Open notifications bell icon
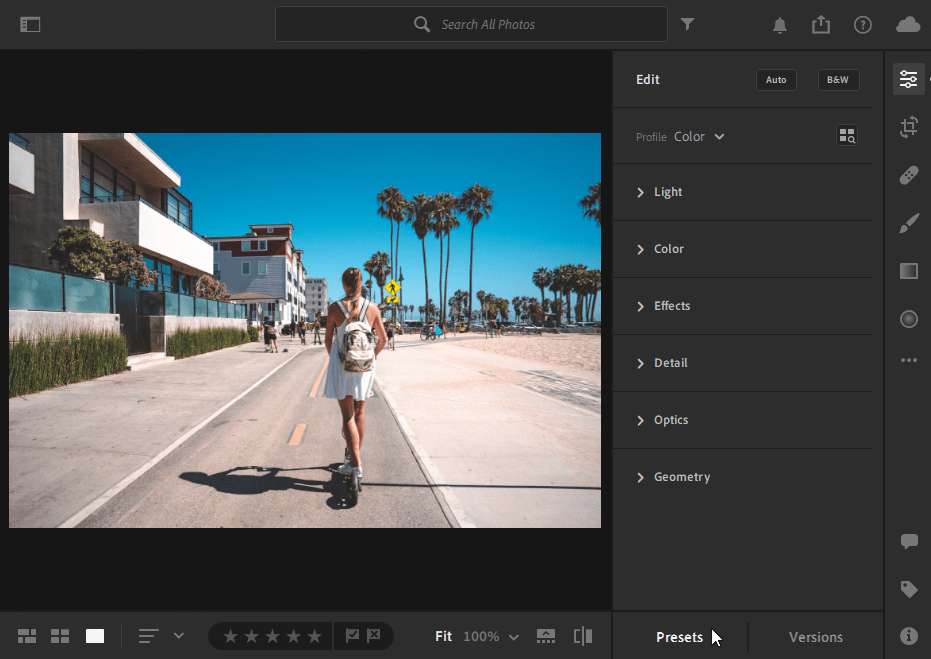The width and height of the screenshot is (931, 659). [780, 25]
